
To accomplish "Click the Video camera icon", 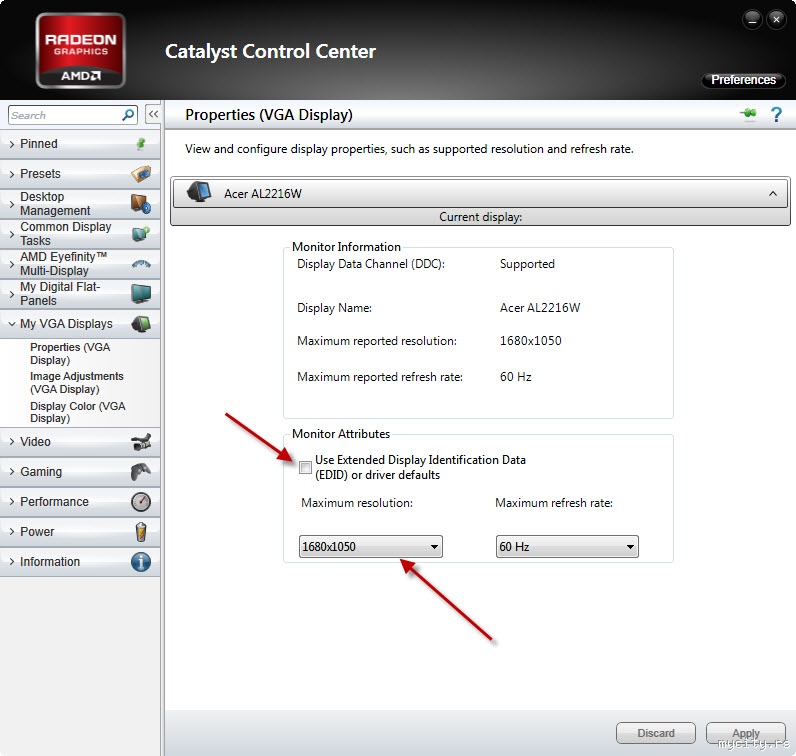I will (x=141, y=442).
